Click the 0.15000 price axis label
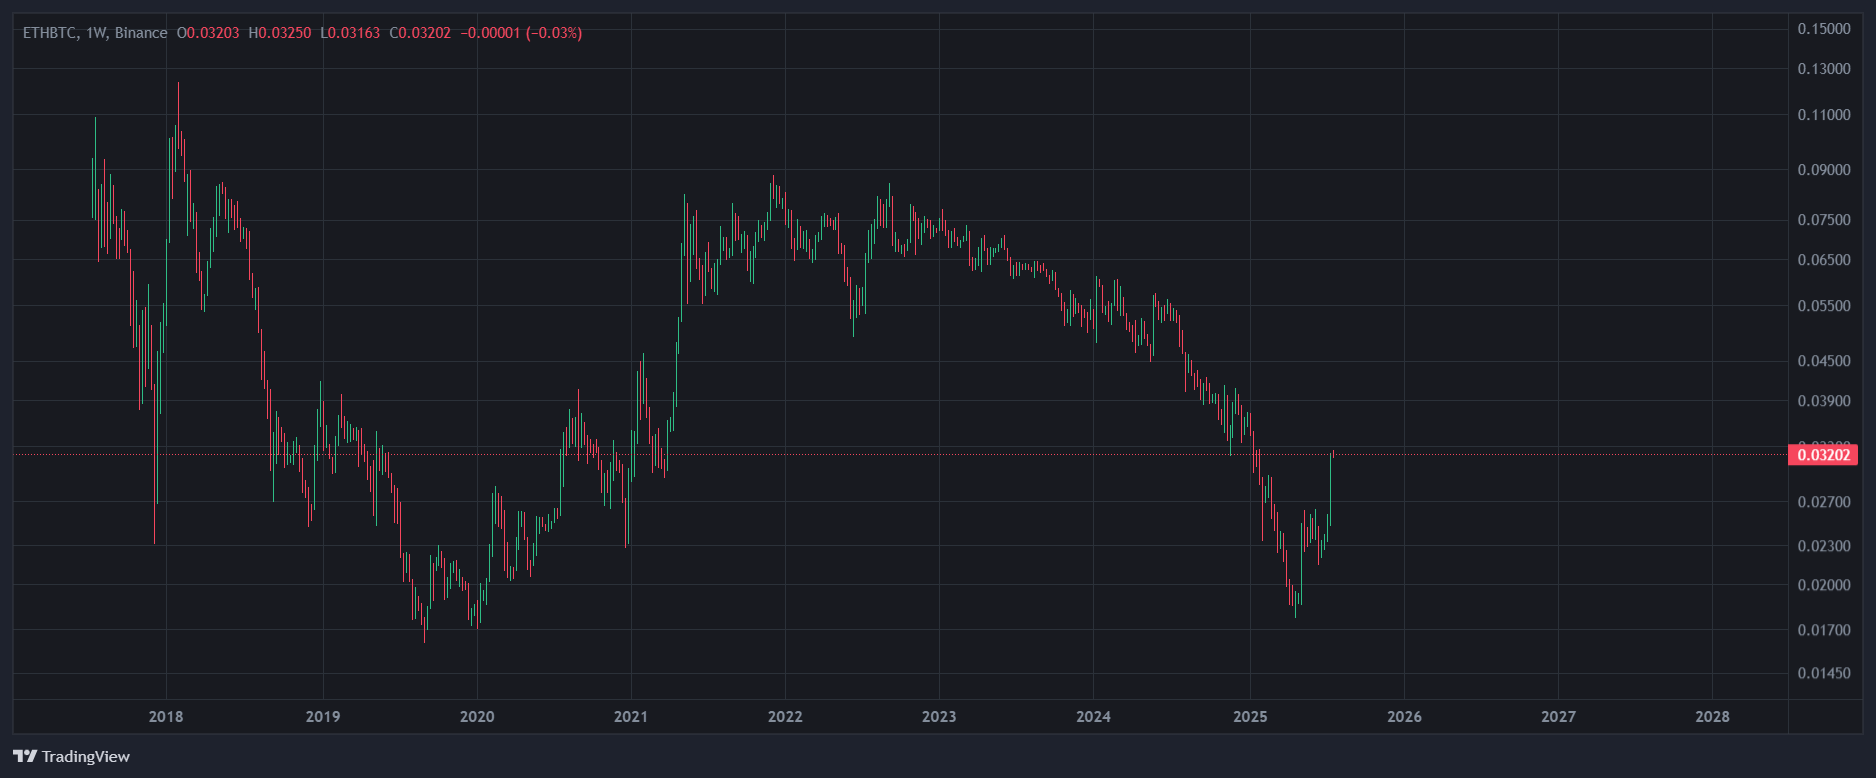Viewport: 1876px width, 778px height. click(x=1824, y=29)
